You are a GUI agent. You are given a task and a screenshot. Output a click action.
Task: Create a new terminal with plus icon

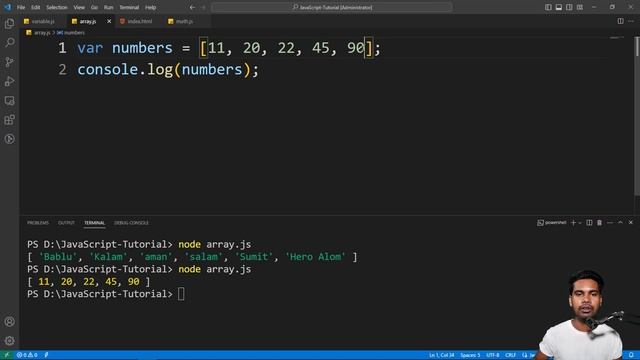click(x=573, y=222)
